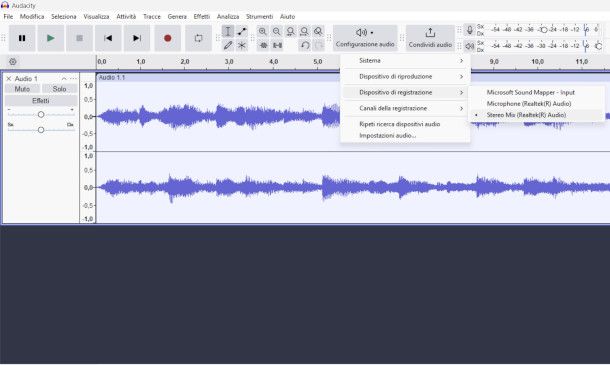
Task: Open Effetti panel for Audio 1
Action: (41, 101)
